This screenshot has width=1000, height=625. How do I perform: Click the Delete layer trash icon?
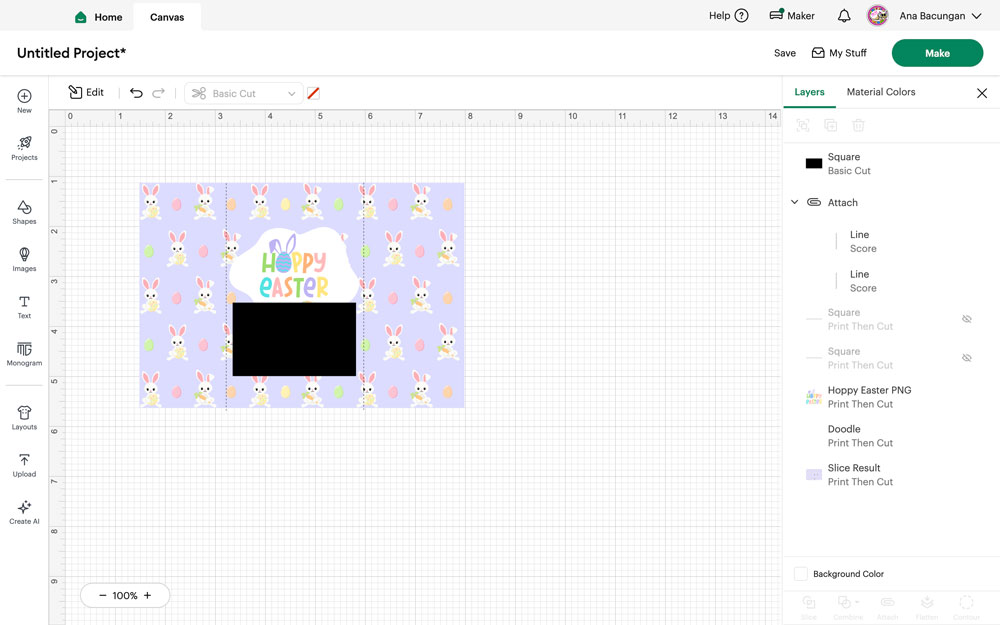point(858,126)
